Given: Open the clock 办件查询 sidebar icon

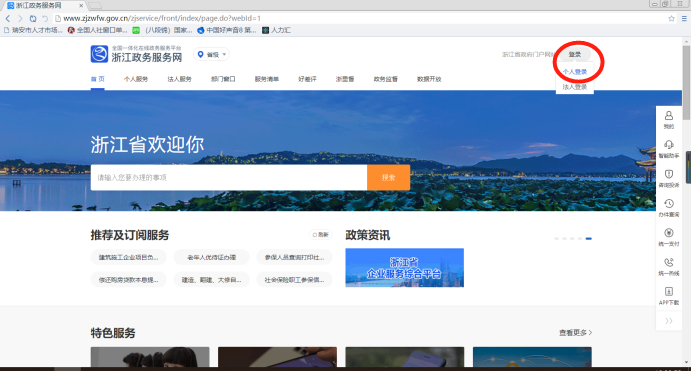Looking at the screenshot, I should coord(669,208).
